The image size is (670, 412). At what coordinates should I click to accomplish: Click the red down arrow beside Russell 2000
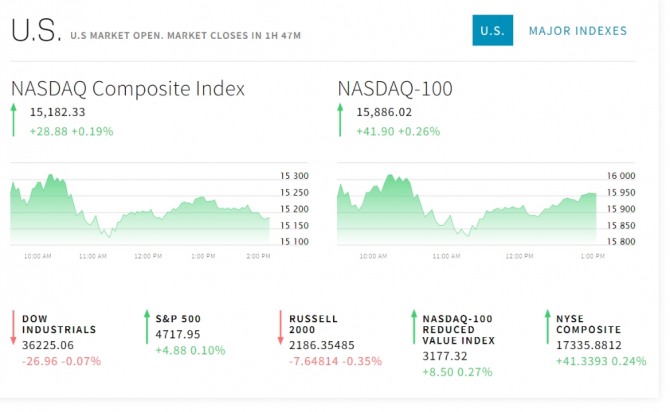(281, 328)
